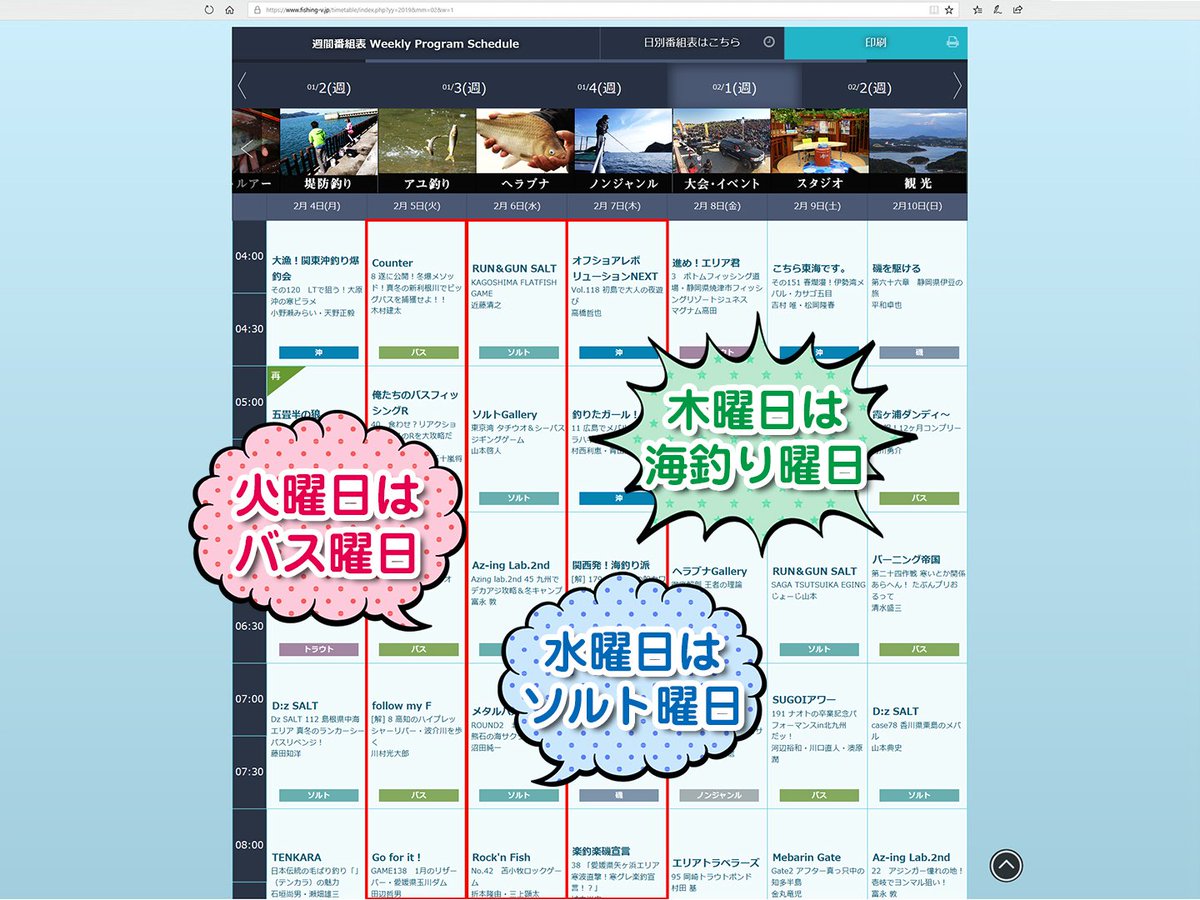Click the printer icon beside 印刷
The height and width of the screenshot is (900, 1200).
tap(953, 43)
